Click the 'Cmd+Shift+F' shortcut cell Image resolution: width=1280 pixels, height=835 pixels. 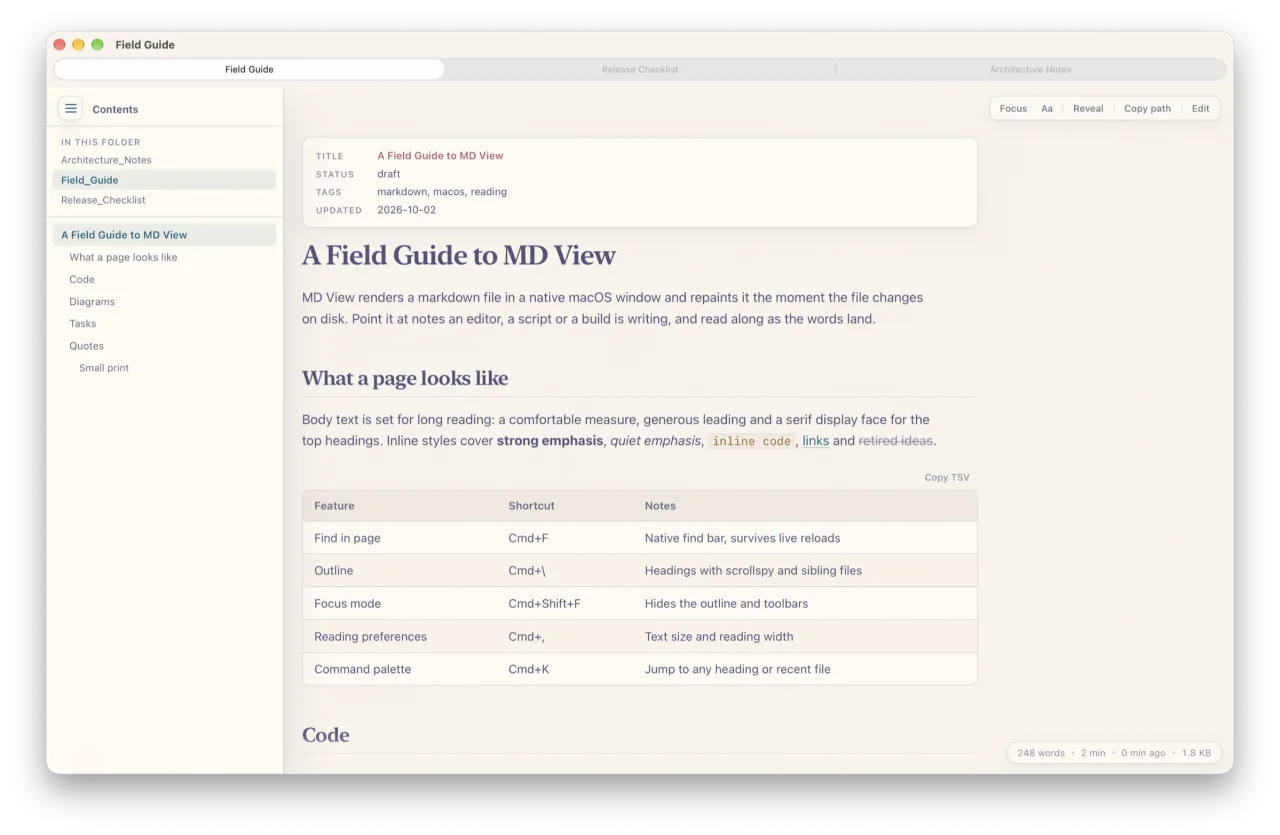click(544, 604)
